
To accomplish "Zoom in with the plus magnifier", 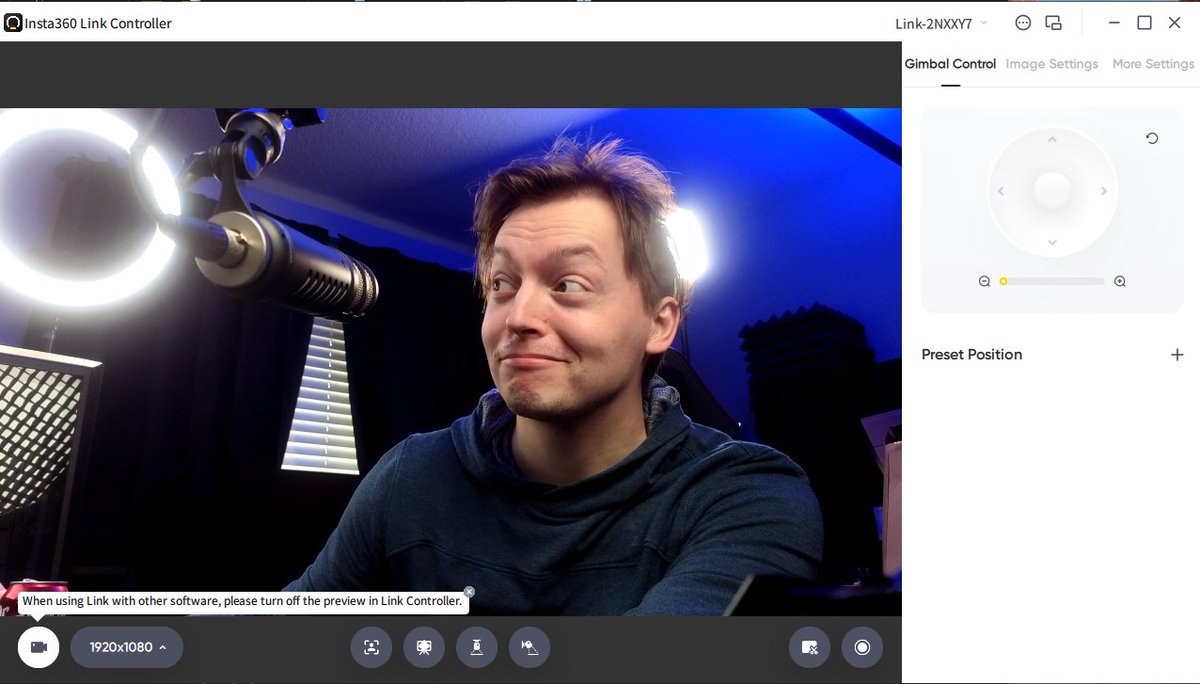I will pos(1120,282).
